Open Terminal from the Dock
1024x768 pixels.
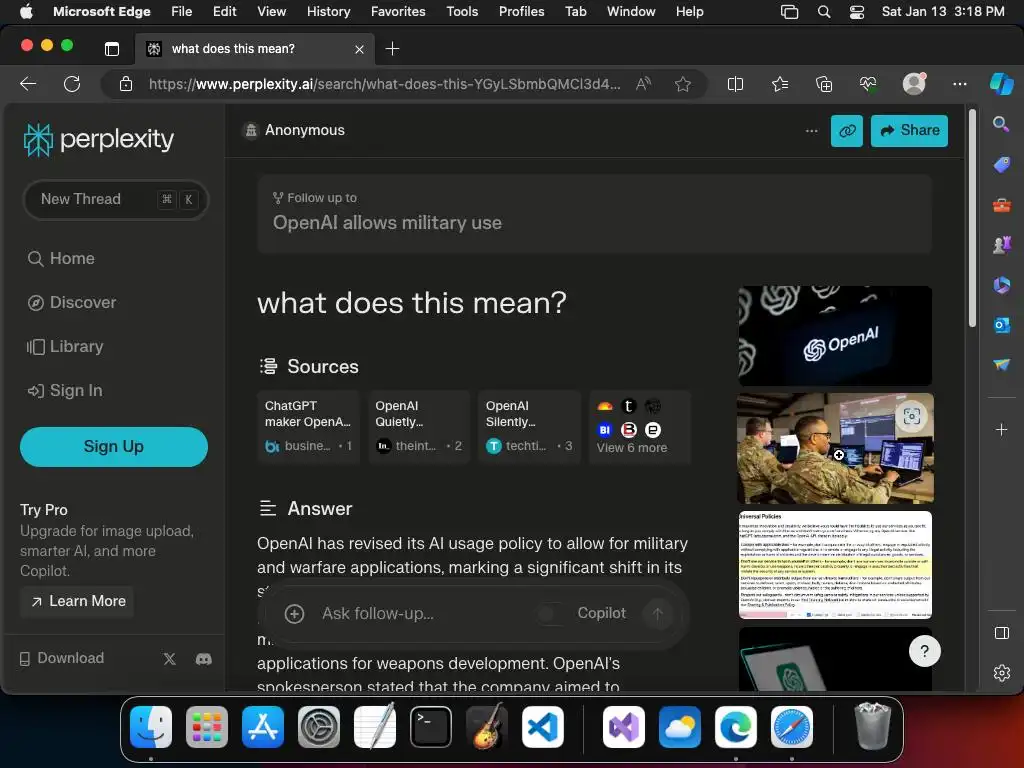coord(431,727)
